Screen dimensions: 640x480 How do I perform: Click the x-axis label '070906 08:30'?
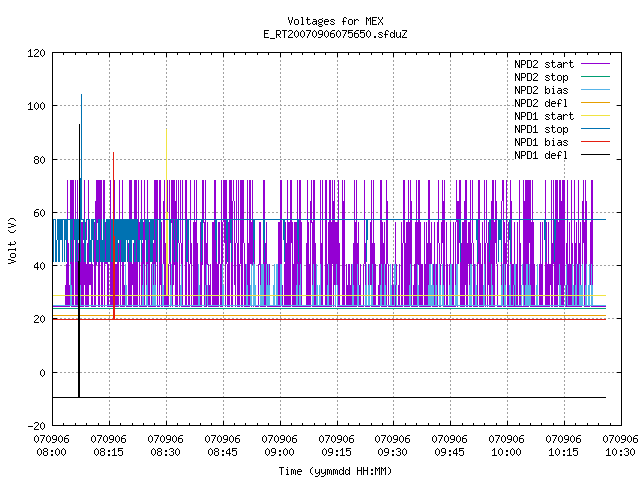click(x=165, y=446)
